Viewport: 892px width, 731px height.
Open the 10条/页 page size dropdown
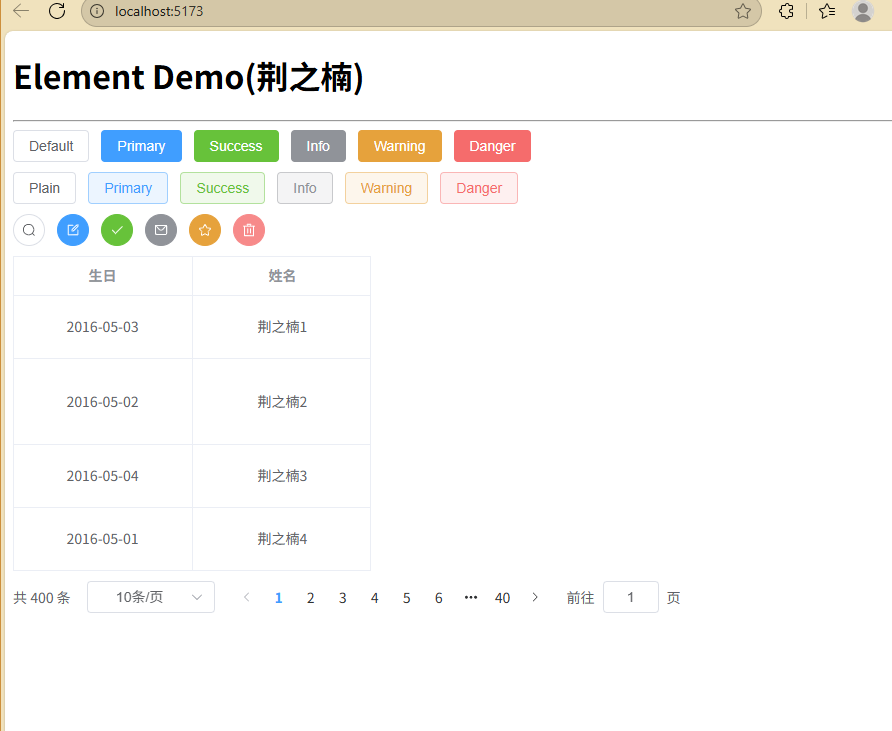pyautogui.click(x=151, y=597)
